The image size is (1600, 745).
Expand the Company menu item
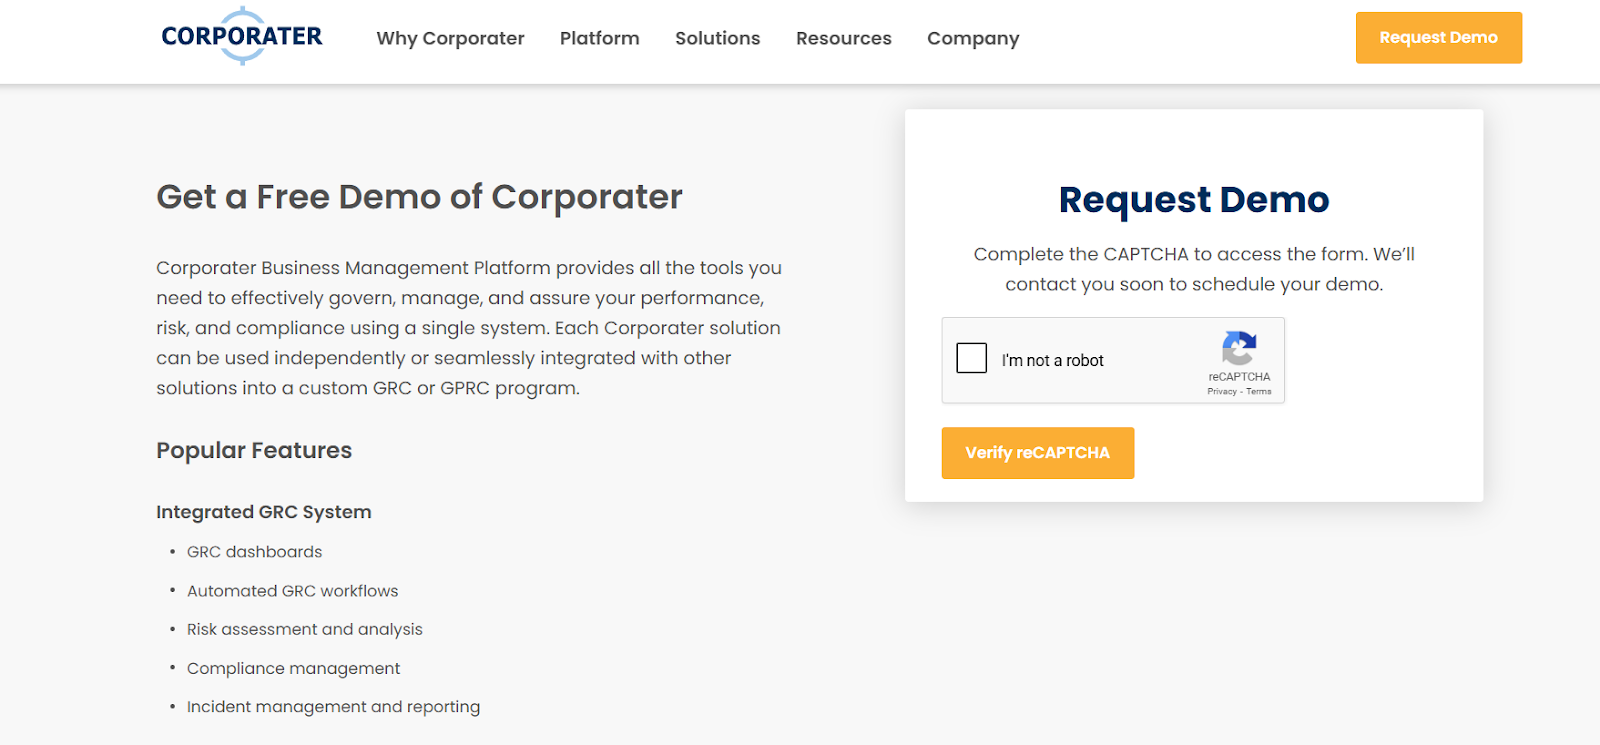pos(973,38)
